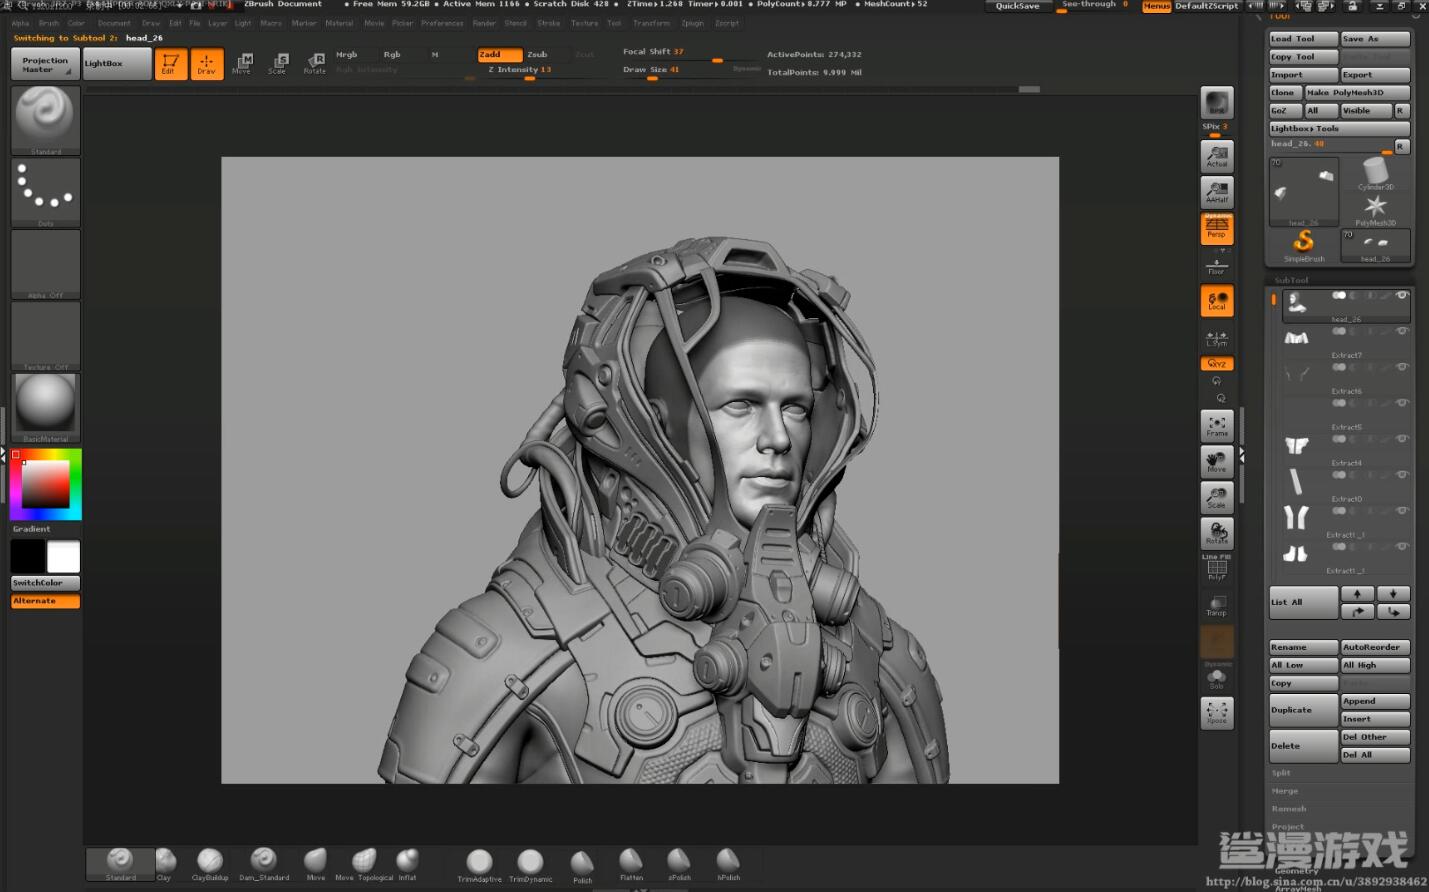Click the Frame view icon
The width and height of the screenshot is (1429, 892).
pyautogui.click(x=1217, y=426)
